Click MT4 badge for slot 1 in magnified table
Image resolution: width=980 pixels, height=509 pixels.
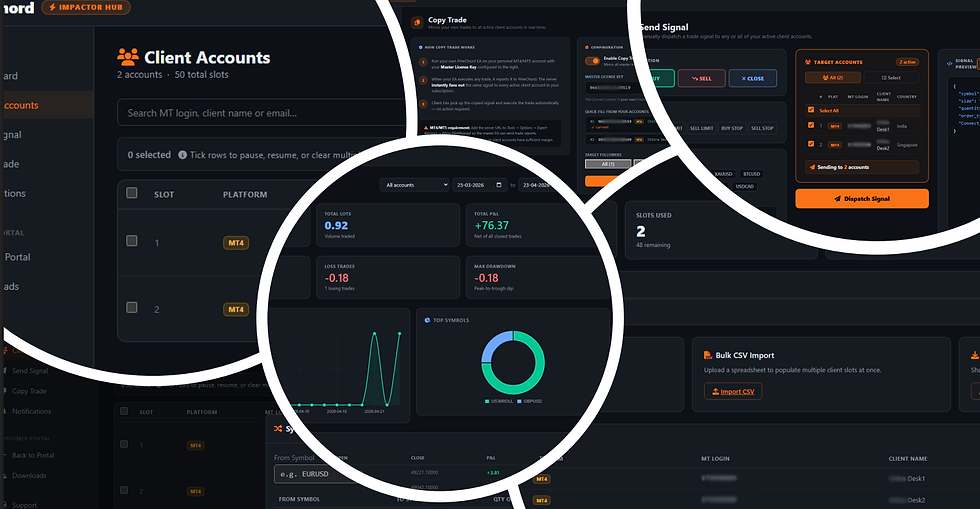point(236,243)
